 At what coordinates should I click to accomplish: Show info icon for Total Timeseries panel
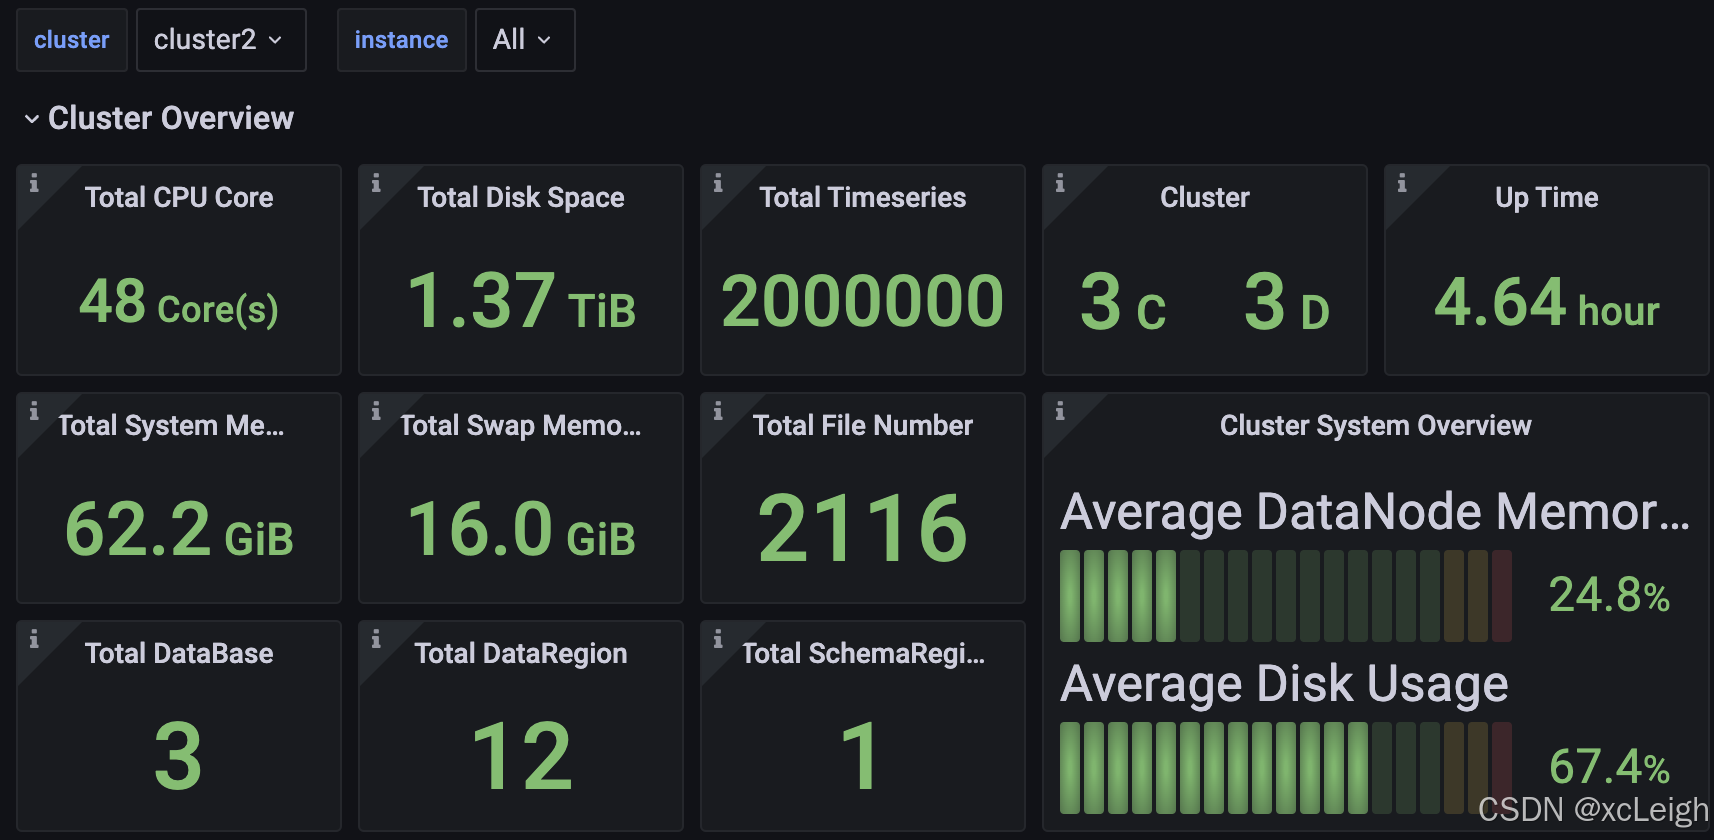click(x=718, y=183)
